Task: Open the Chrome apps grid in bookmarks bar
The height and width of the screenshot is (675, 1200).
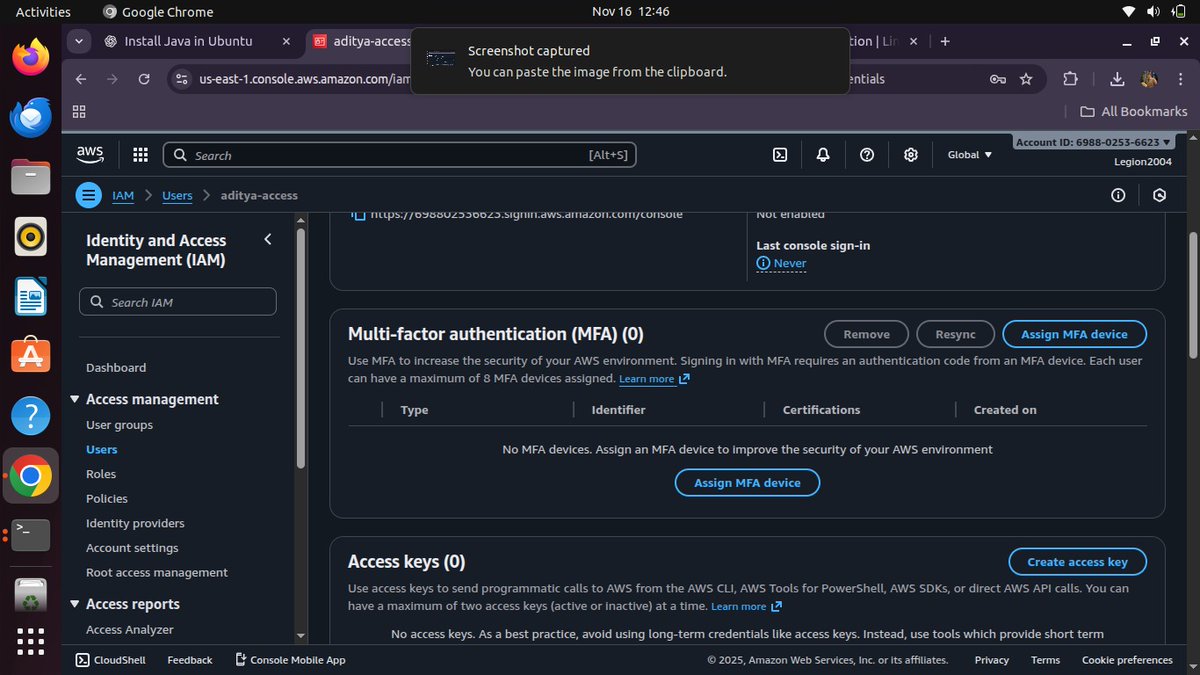Action: pos(79,111)
